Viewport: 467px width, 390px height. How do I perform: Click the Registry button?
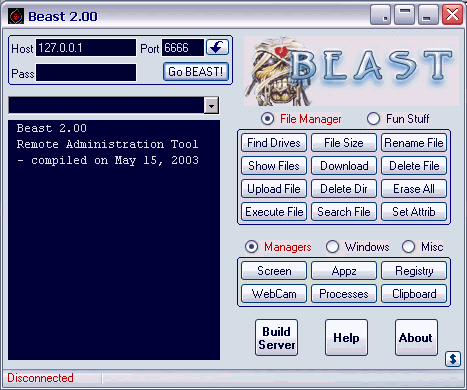coord(414,271)
